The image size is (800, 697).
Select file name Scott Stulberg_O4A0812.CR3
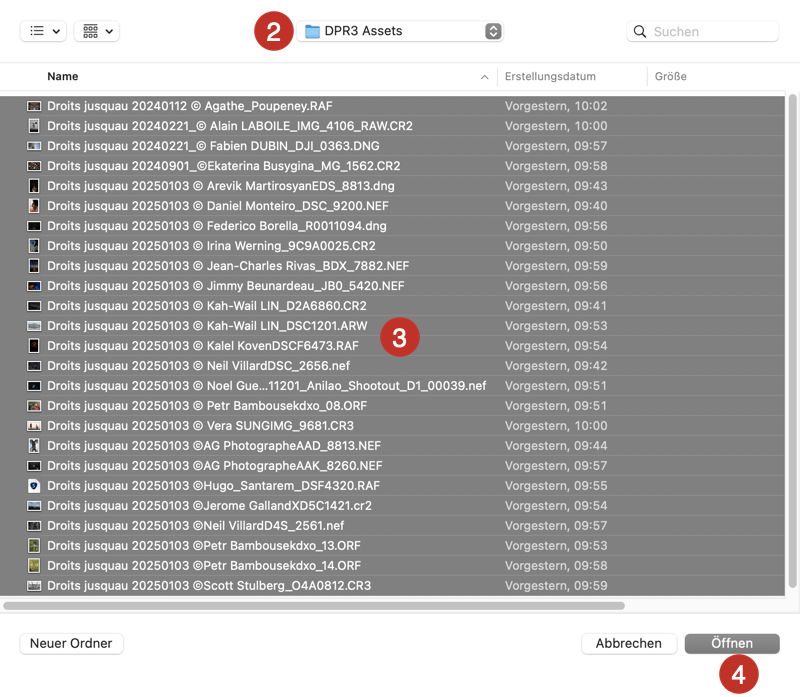pyautogui.click(x=209, y=586)
